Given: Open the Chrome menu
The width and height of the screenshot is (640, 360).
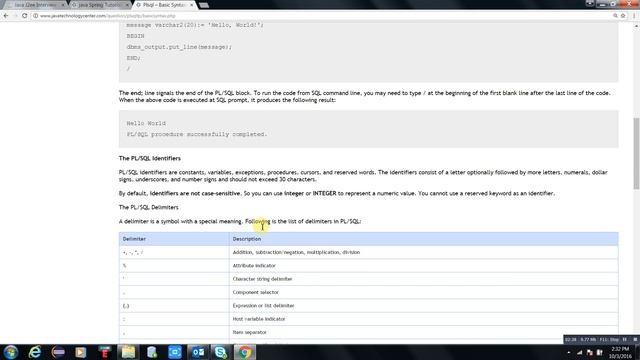Looking at the screenshot, I should tap(634, 16).
